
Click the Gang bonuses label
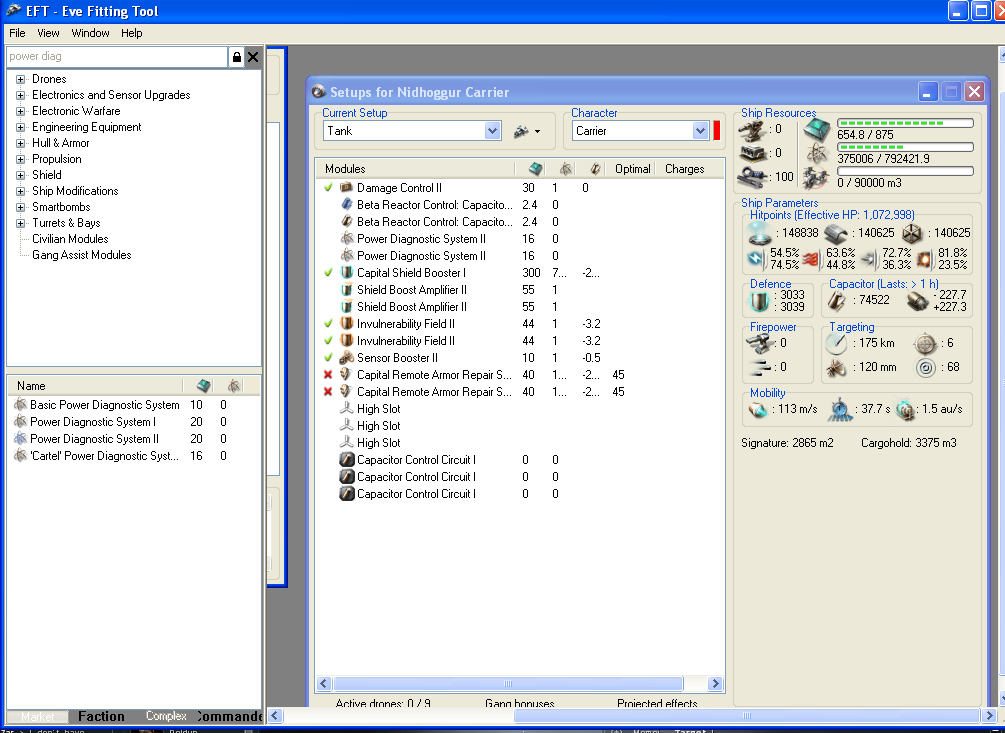click(520, 704)
